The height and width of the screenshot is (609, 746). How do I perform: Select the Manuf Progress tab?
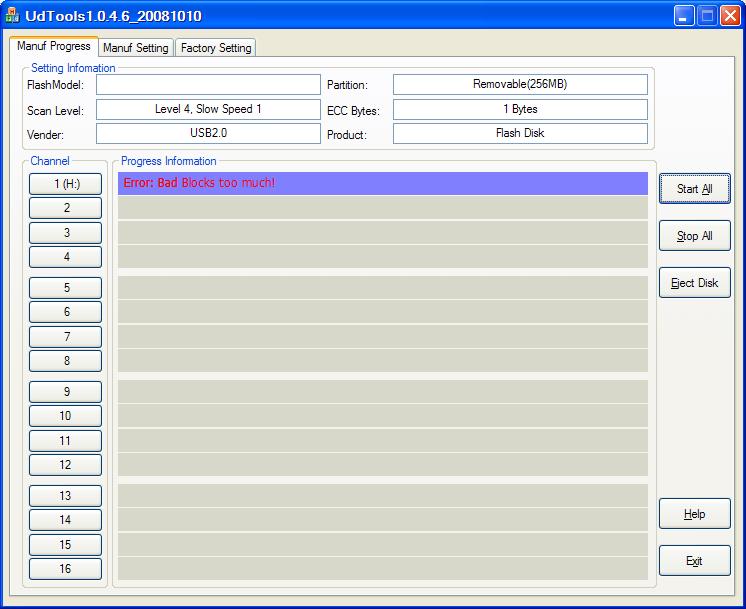[x=54, y=46]
